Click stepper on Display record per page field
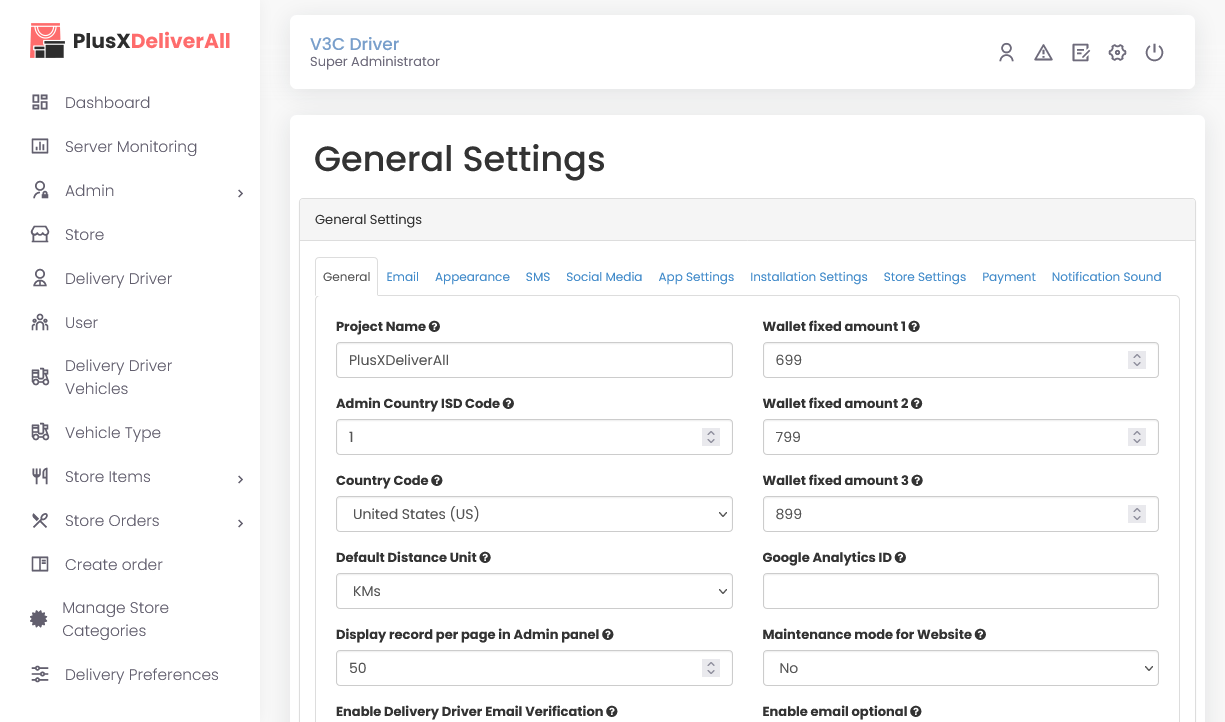This screenshot has width=1225, height=722. [x=711, y=668]
